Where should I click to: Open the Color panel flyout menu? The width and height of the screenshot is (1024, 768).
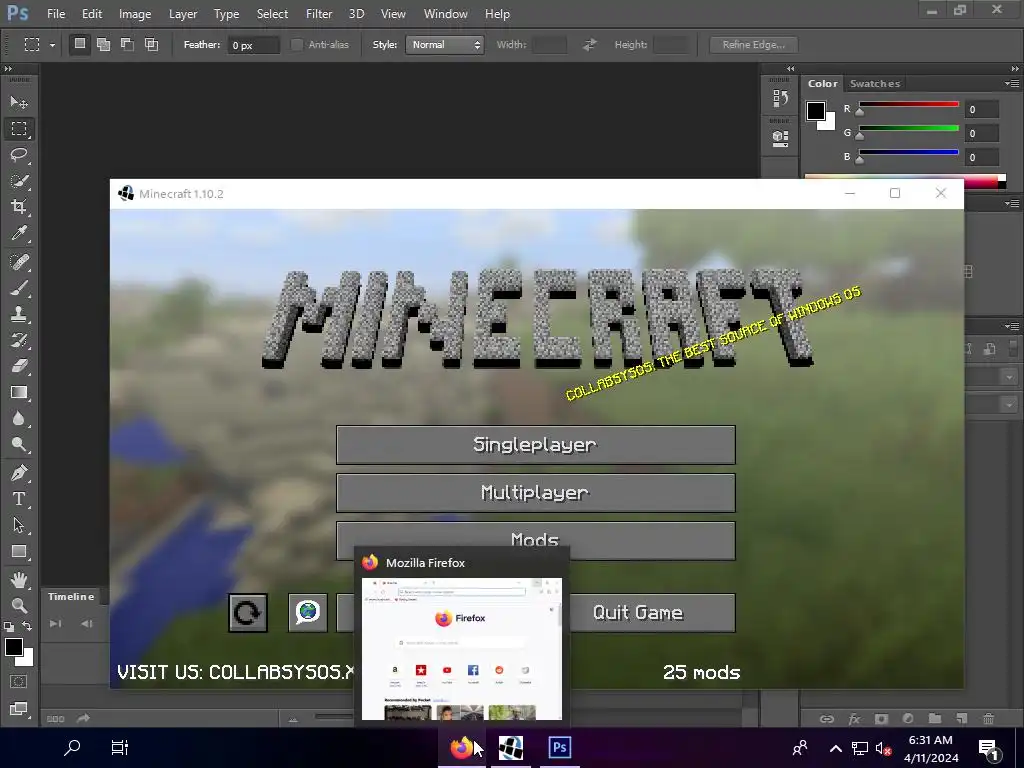pos(1012,84)
